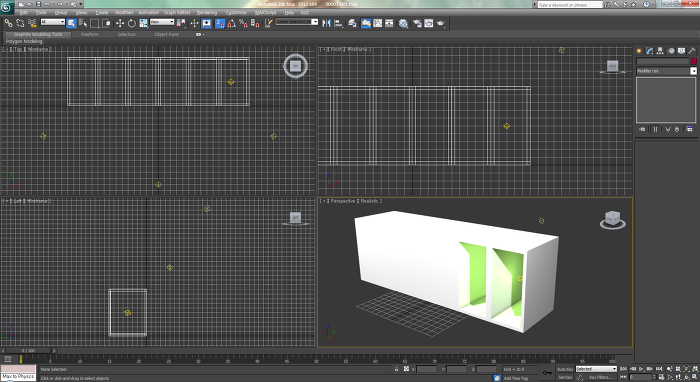The height and width of the screenshot is (382, 700).
Task: Open the Selected key mode dropdown
Action: (596, 369)
